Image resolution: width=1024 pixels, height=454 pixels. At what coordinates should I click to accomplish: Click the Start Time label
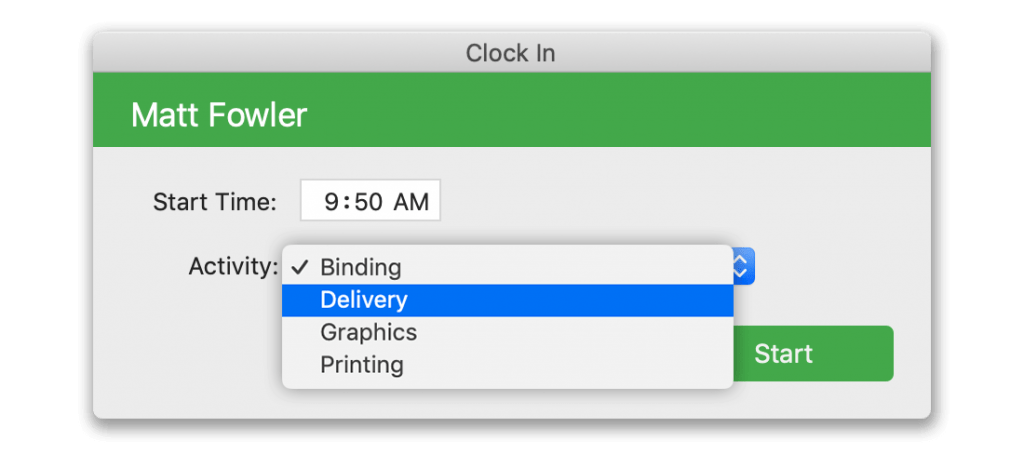[215, 202]
